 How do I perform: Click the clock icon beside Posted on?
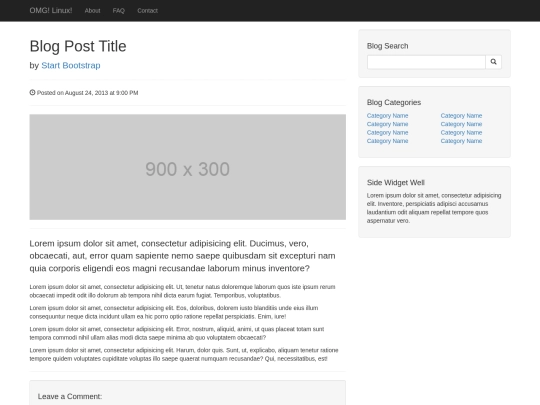32,92
